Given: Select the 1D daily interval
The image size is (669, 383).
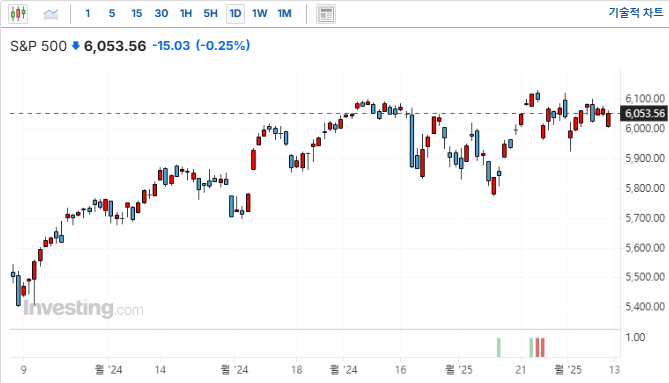Looking at the screenshot, I should pos(235,14).
